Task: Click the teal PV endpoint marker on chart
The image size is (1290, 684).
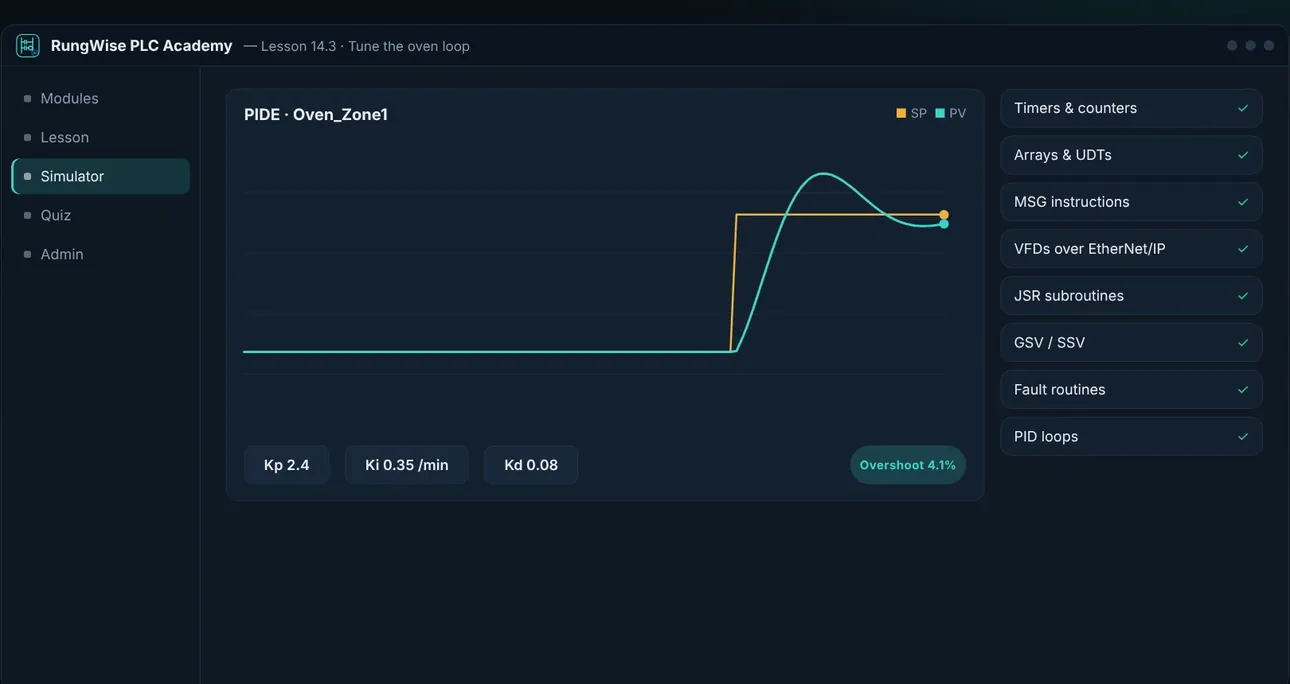Action: (x=944, y=224)
